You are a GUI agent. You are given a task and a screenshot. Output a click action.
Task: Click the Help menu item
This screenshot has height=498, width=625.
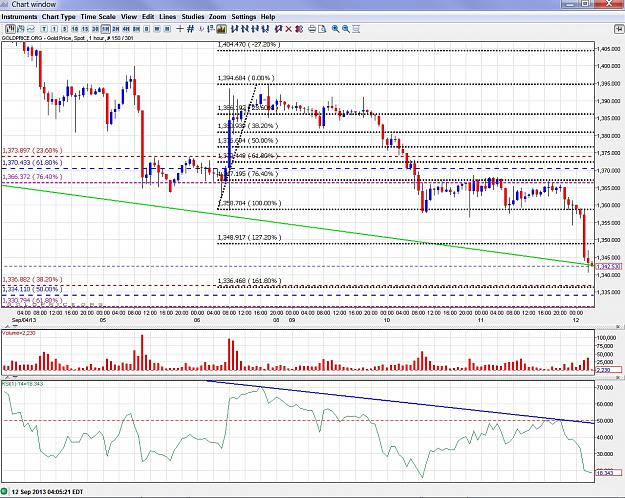point(268,17)
